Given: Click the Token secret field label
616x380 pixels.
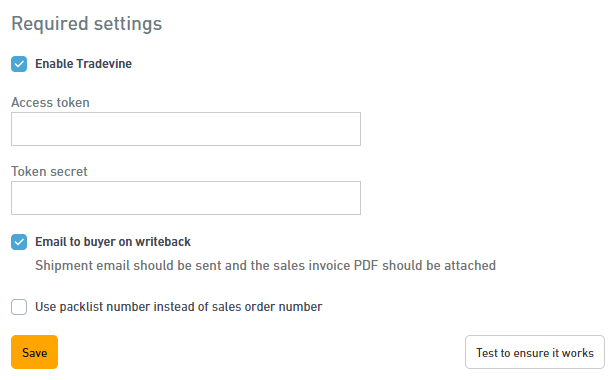Looking at the screenshot, I should (x=49, y=171).
